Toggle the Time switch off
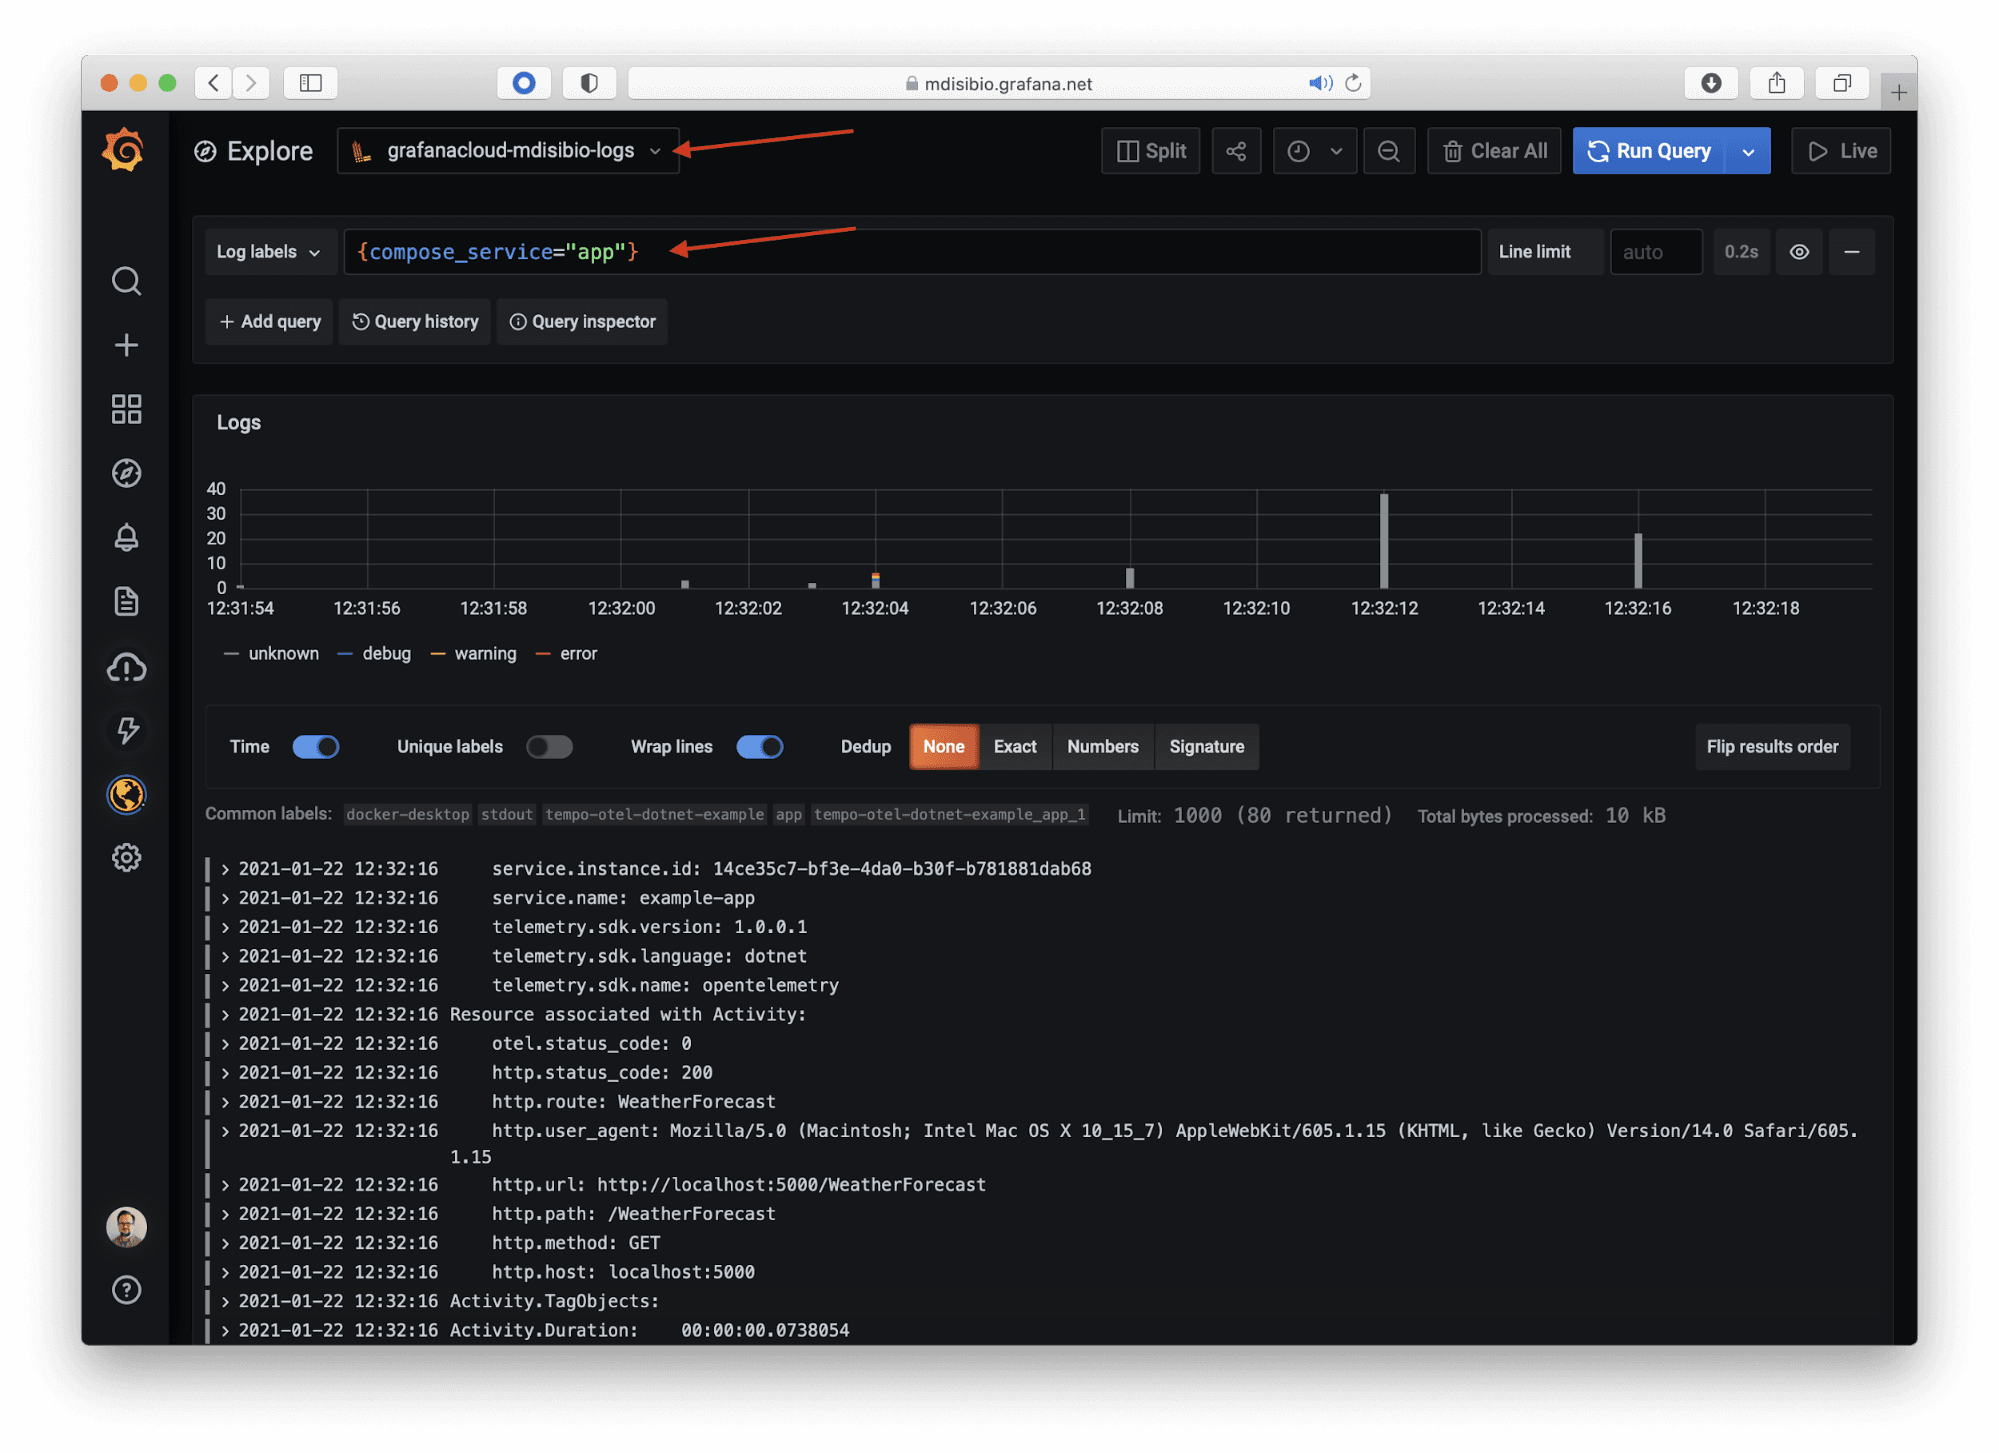 (315, 747)
